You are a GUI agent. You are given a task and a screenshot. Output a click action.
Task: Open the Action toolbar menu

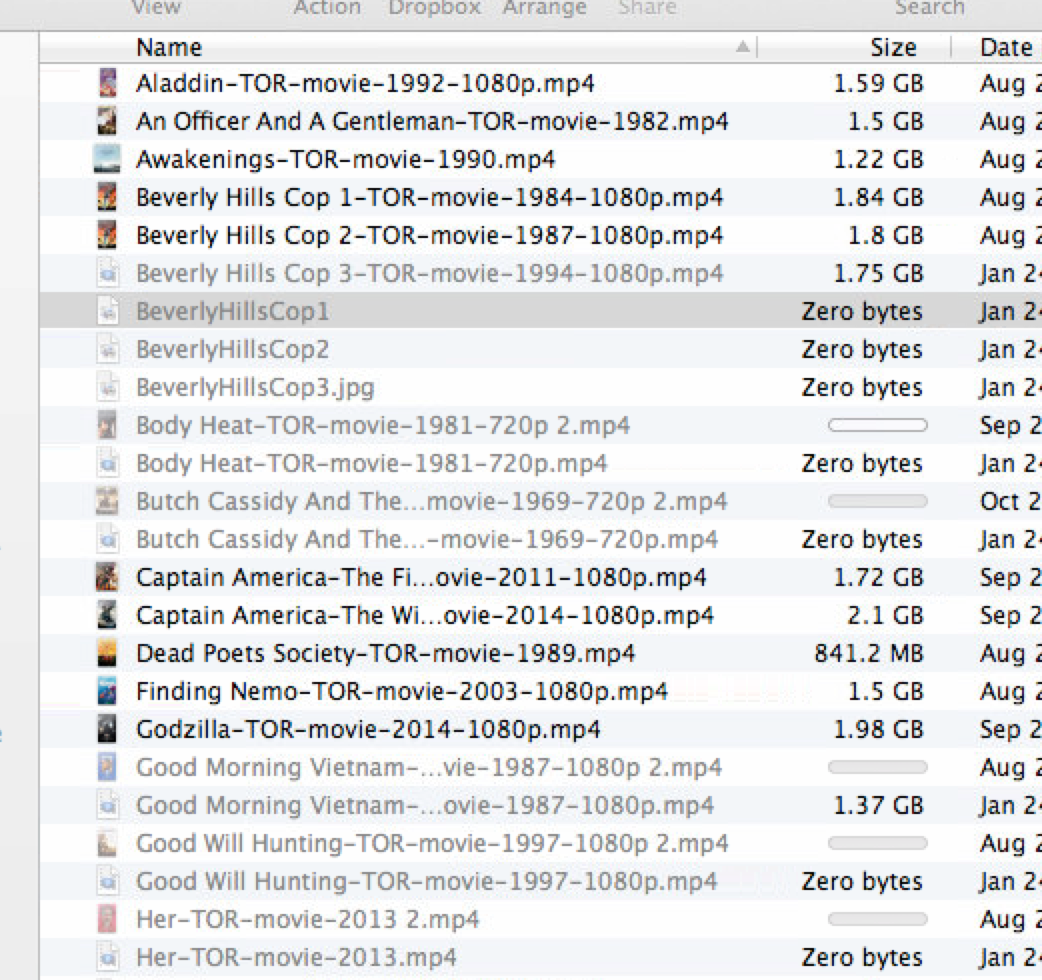coord(327,7)
